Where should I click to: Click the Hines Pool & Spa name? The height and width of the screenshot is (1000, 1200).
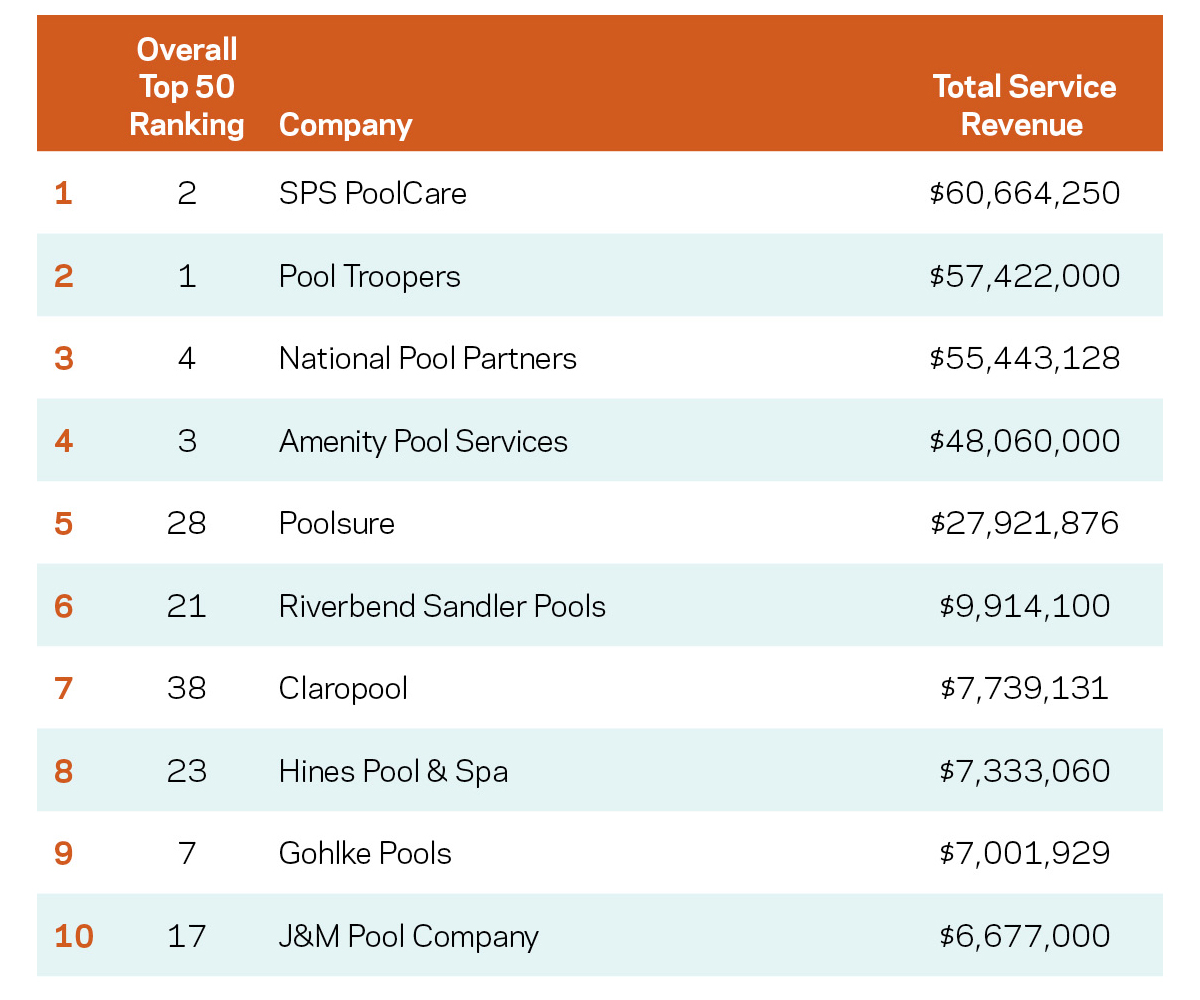[x=393, y=771]
